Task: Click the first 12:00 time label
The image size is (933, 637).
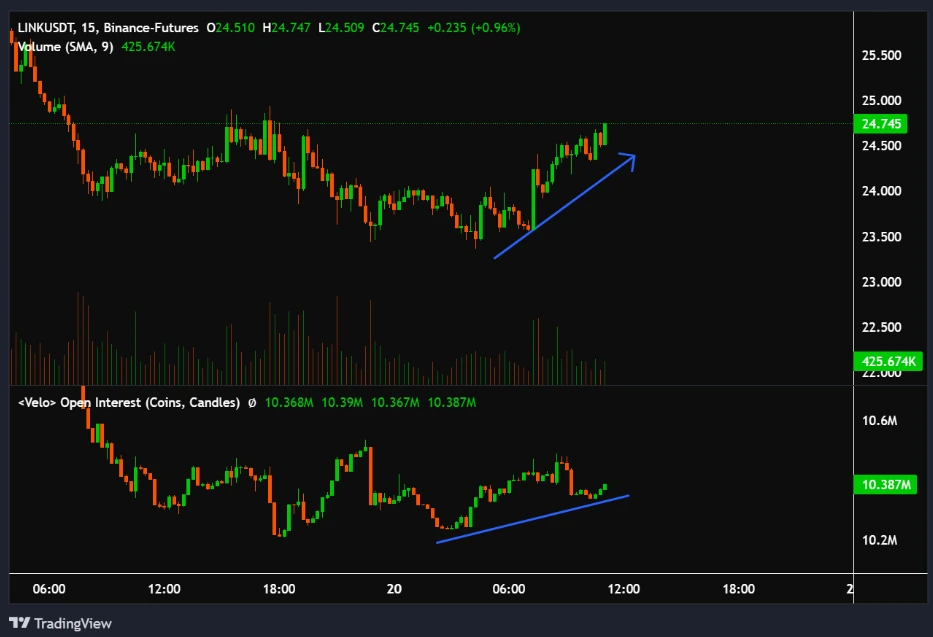Action: (x=164, y=589)
